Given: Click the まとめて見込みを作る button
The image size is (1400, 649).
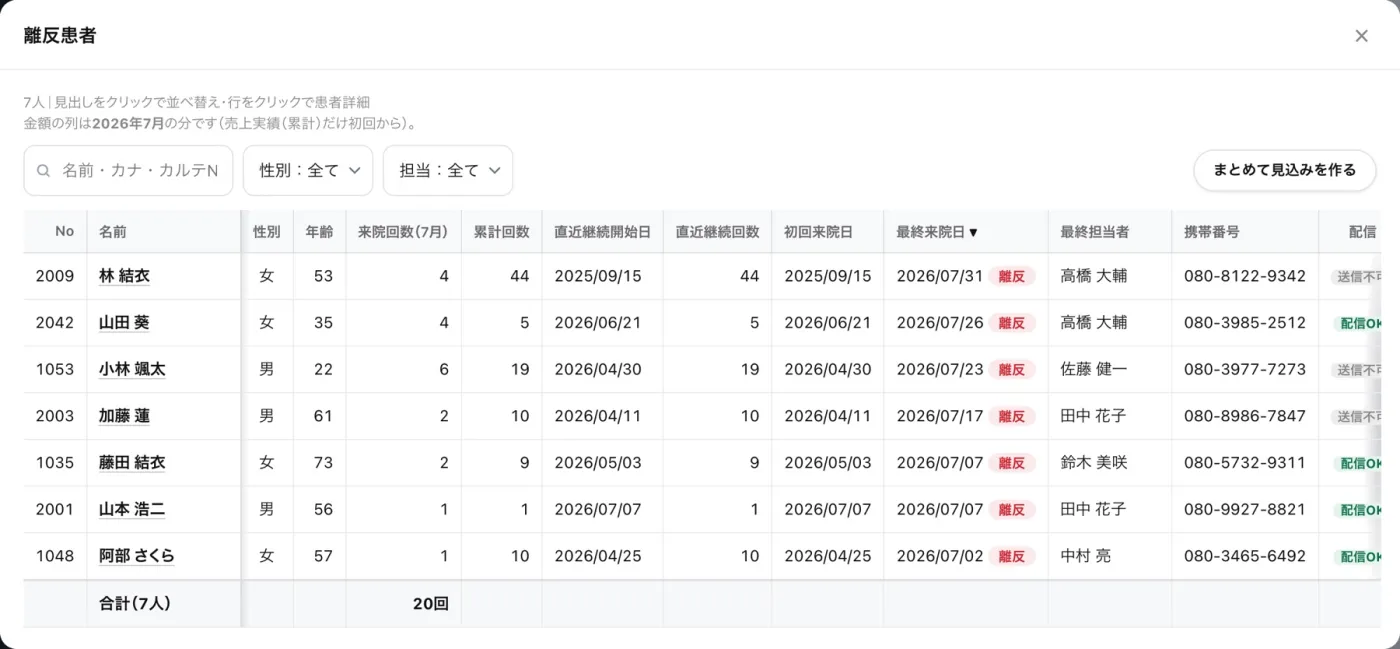Looking at the screenshot, I should click(1285, 170).
